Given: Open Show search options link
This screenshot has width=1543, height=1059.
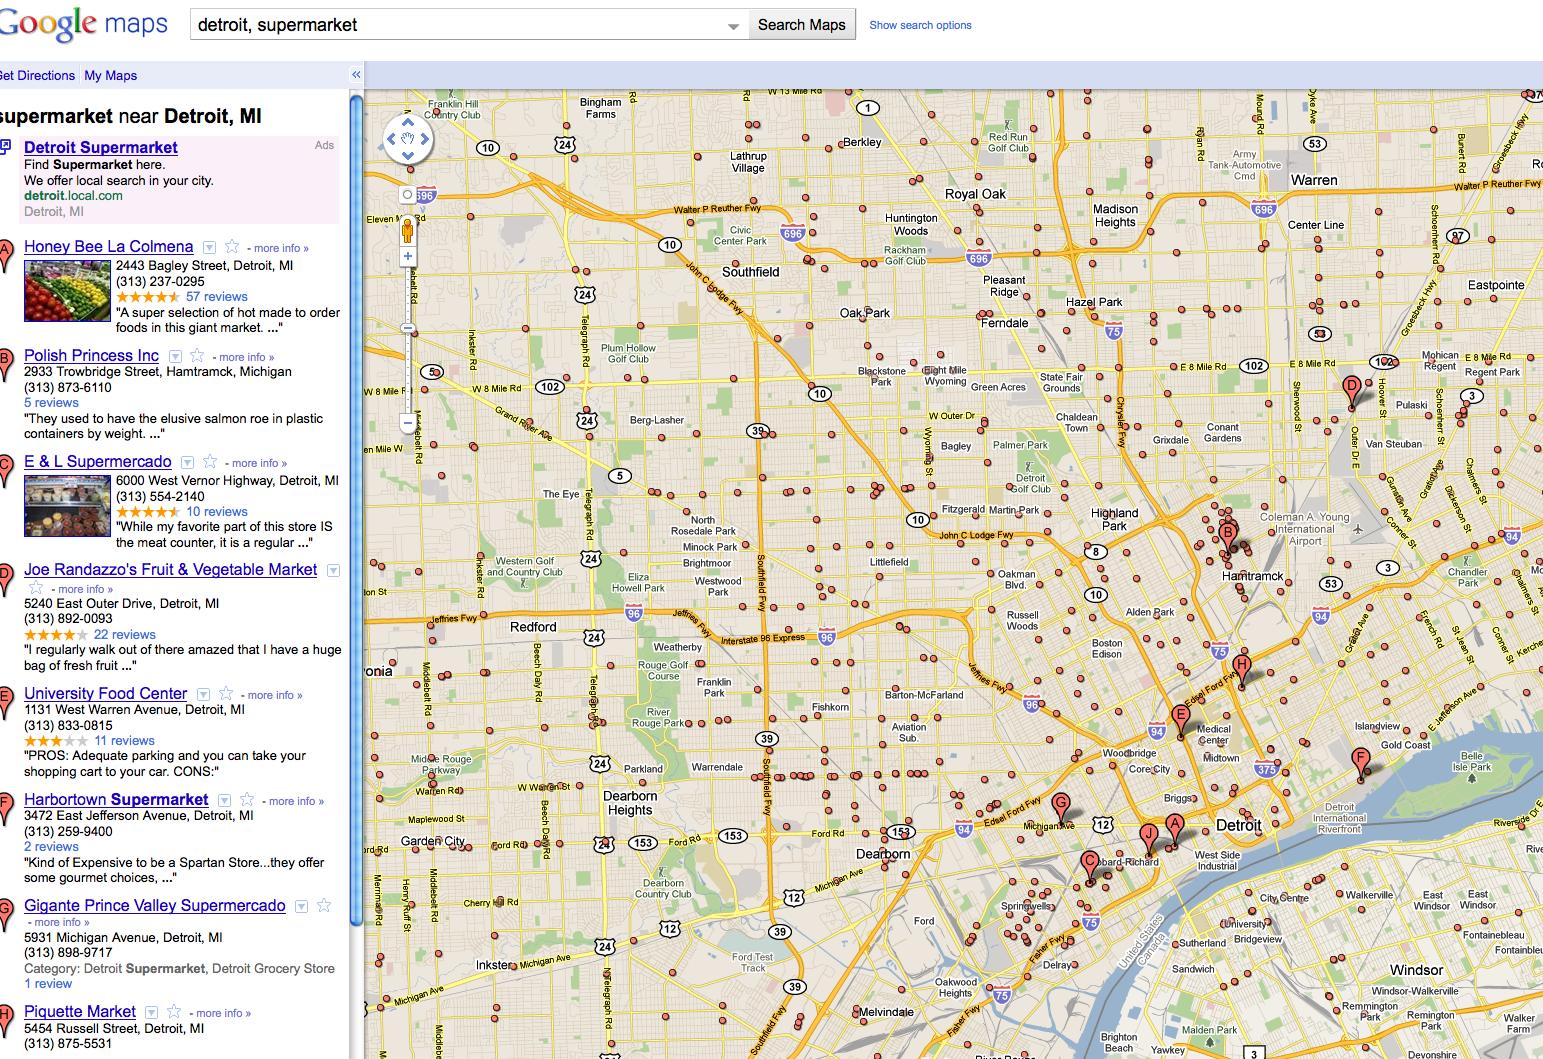Looking at the screenshot, I should point(920,25).
